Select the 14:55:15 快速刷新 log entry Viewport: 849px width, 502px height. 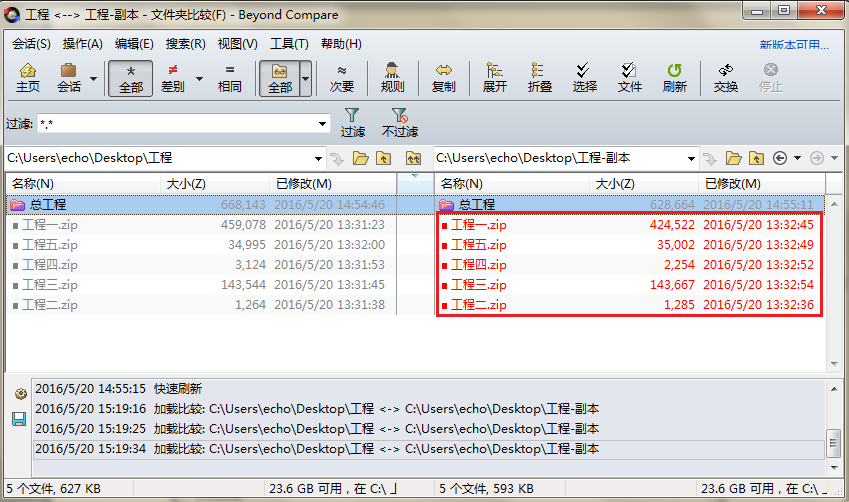point(429,389)
